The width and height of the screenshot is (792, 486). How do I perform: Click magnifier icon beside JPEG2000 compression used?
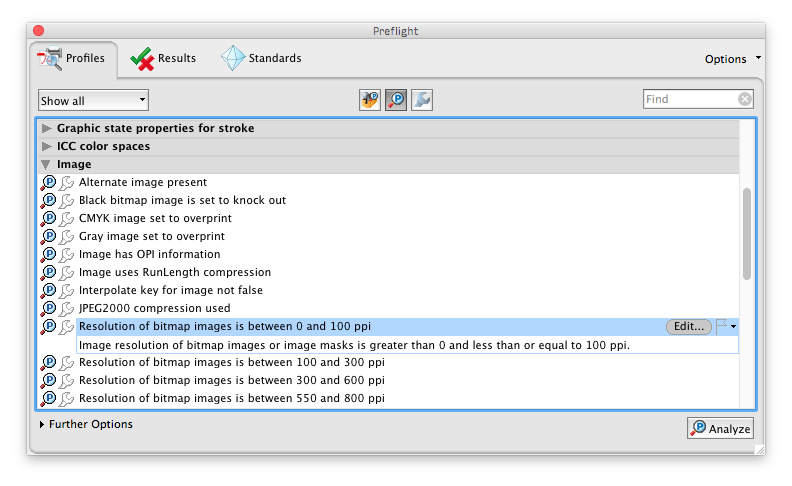point(48,308)
